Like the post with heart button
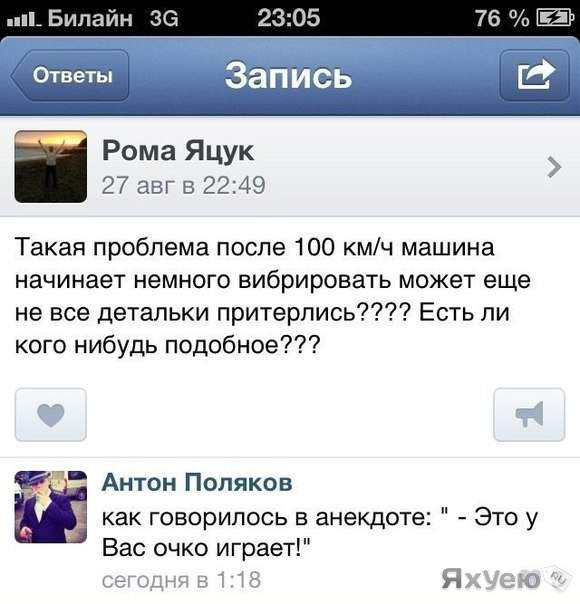Screen dimensions: 580x604 pyautogui.click(x=51, y=414)
